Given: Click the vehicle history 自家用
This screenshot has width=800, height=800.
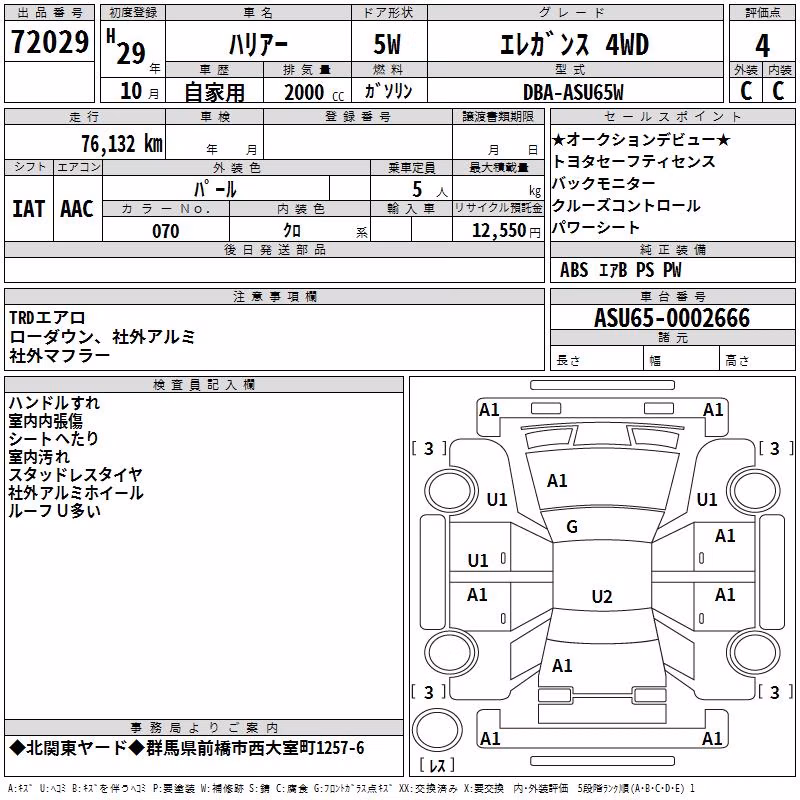Looking at the screenshot, I should 214,92.
